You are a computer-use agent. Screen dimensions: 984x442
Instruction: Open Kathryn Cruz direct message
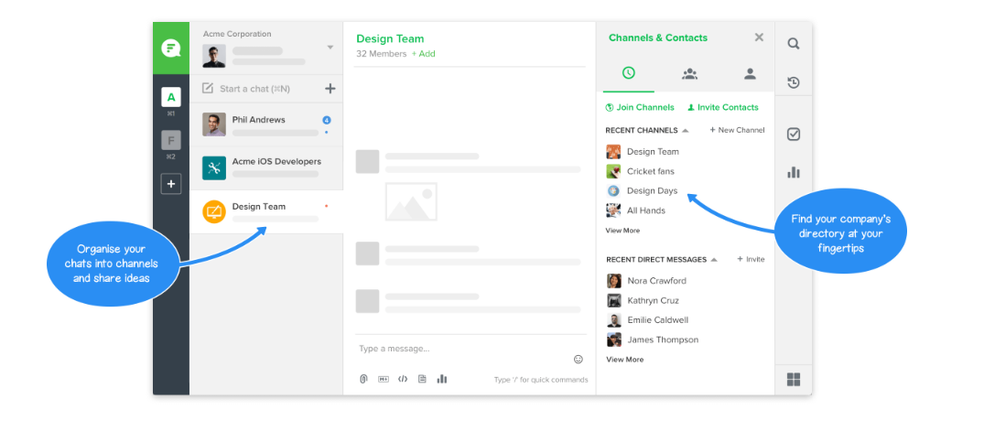pos(653,300)
